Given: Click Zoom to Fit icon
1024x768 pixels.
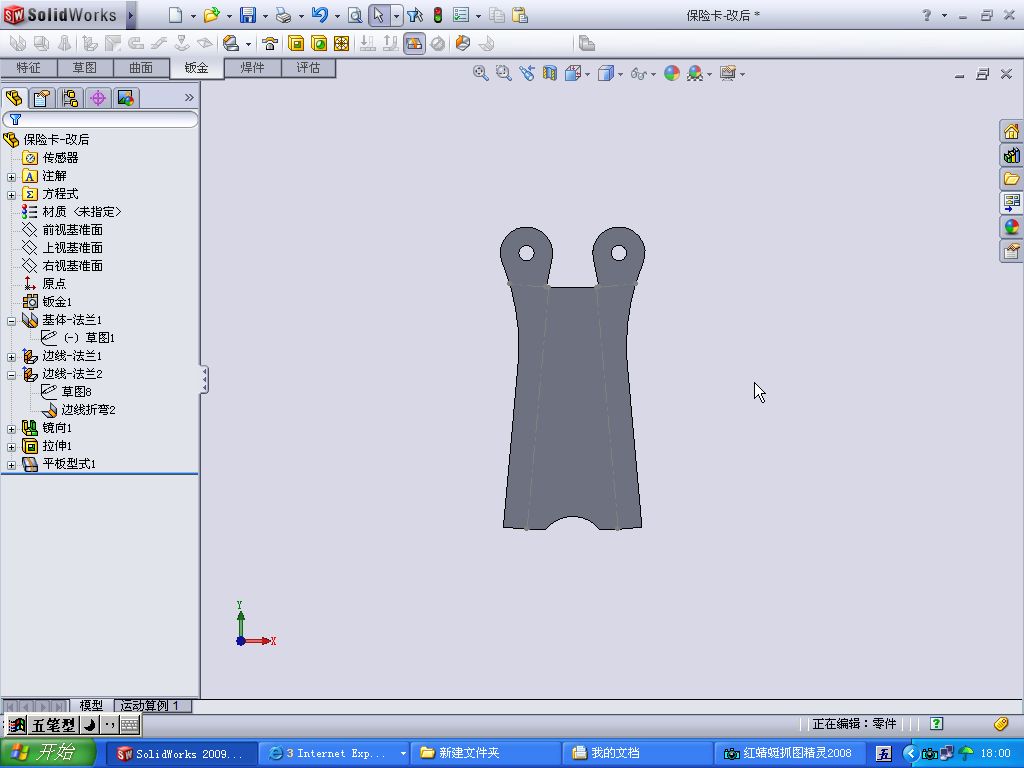Looking at the screenshot, I should (481, 73).
